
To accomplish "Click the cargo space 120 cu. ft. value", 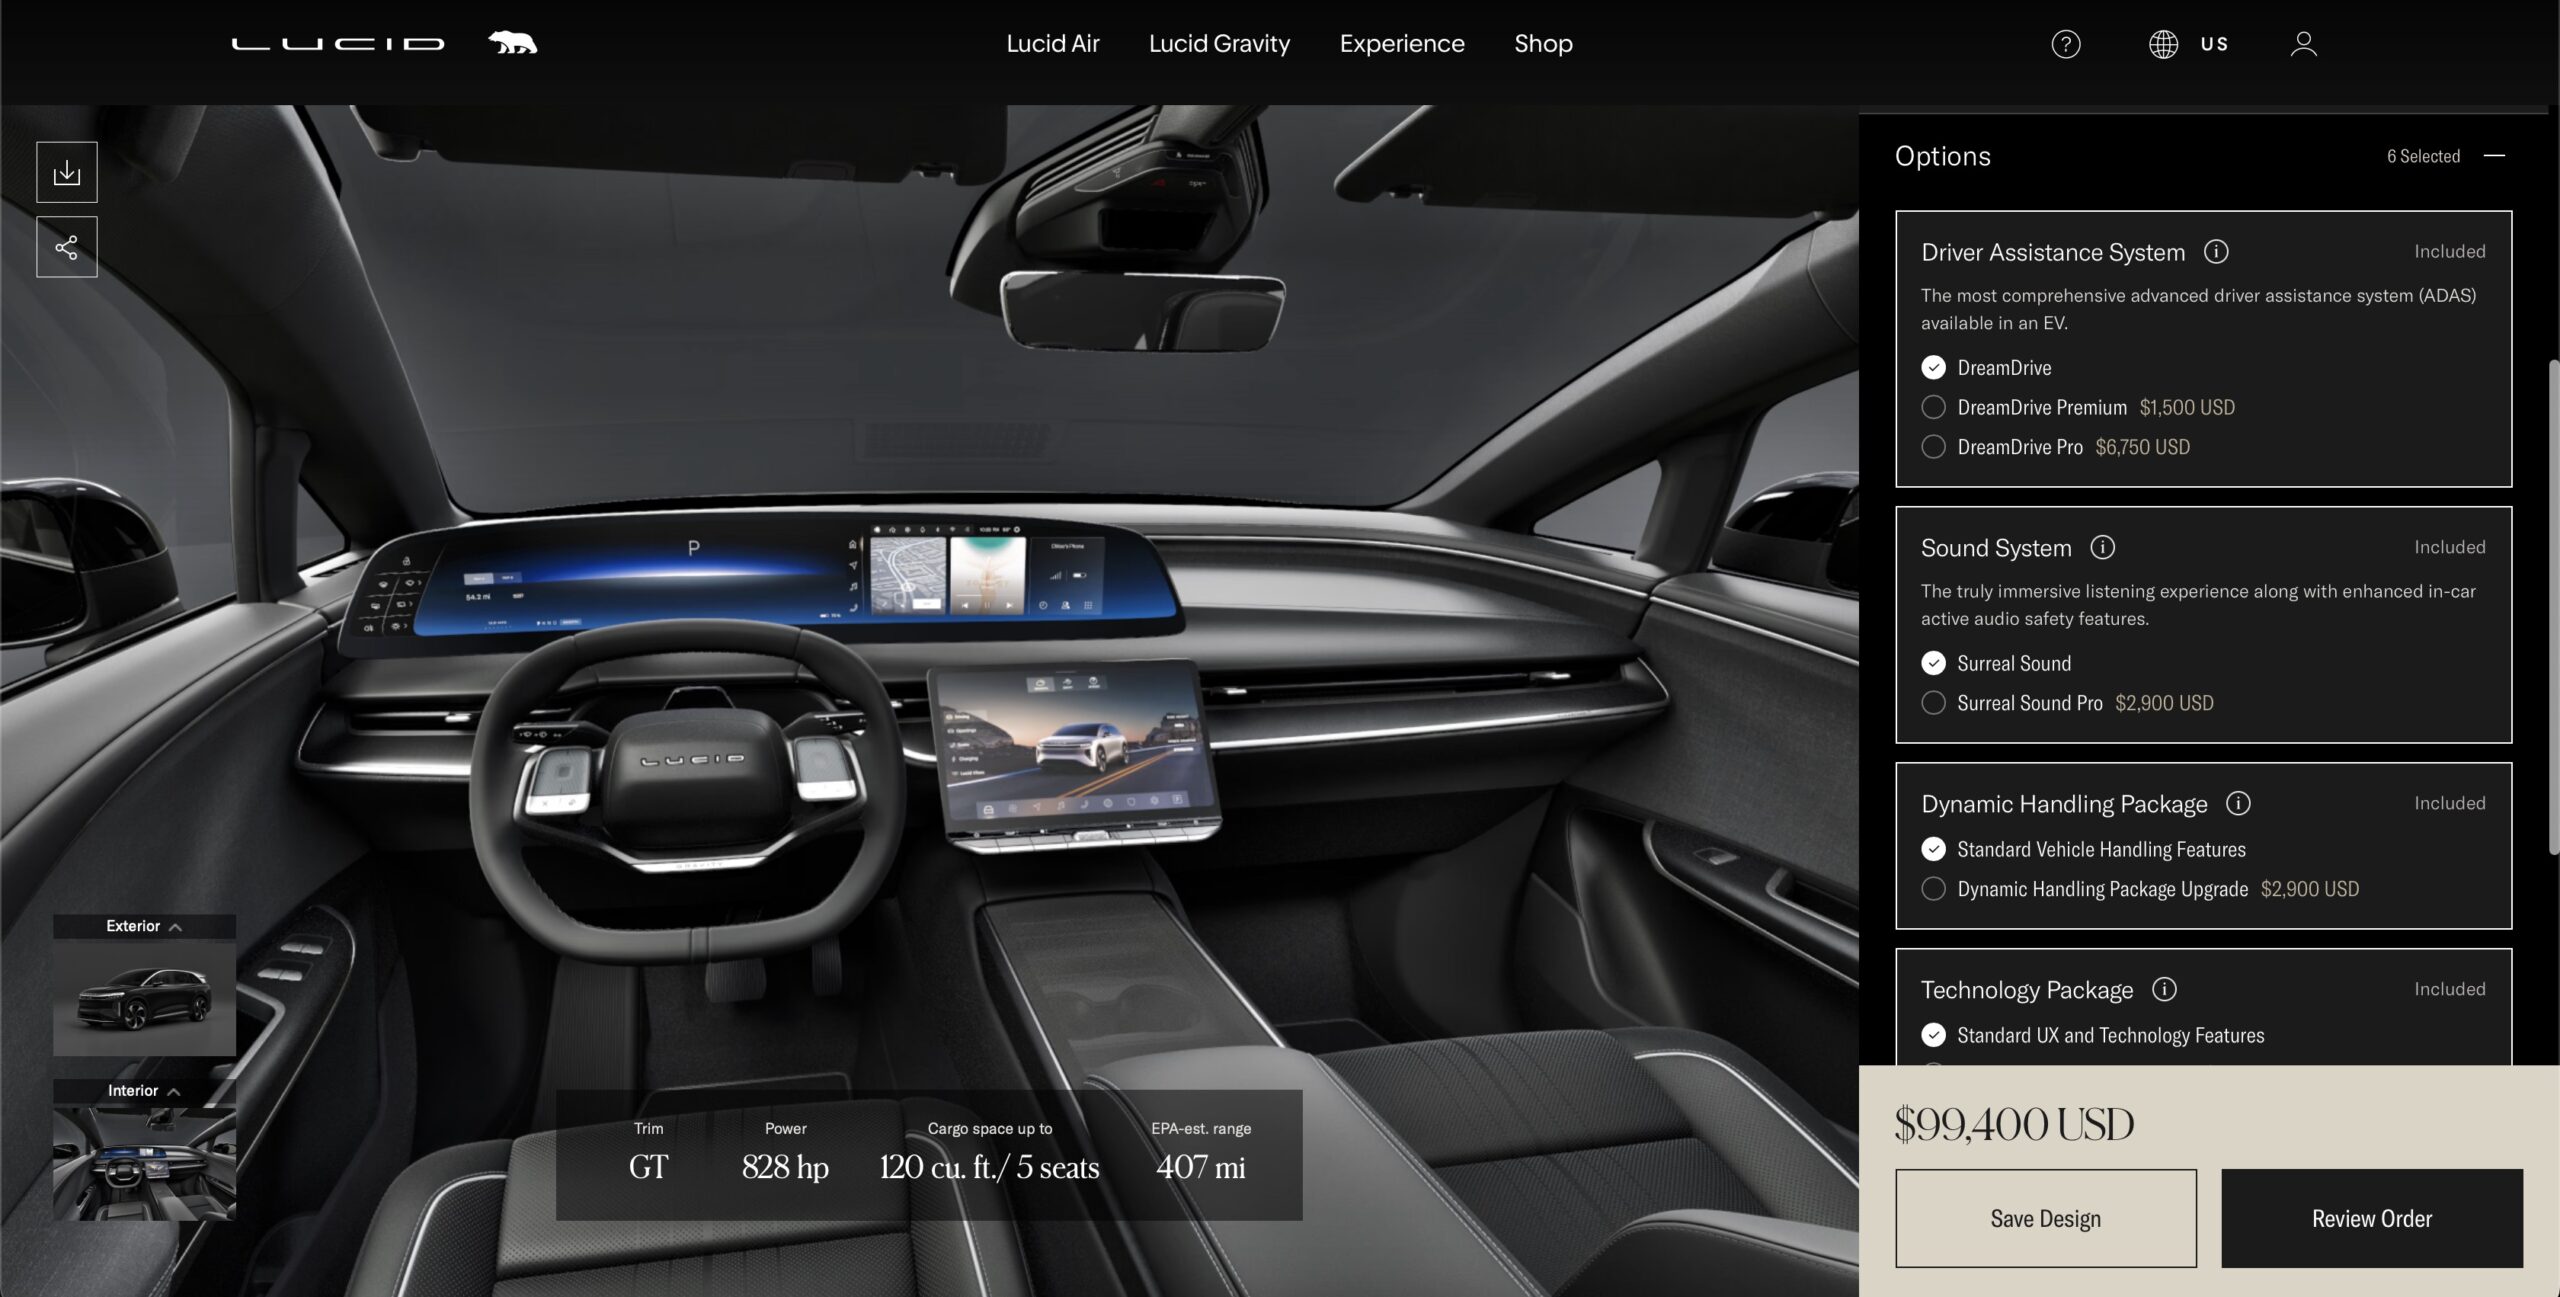I will (989, 1167).
